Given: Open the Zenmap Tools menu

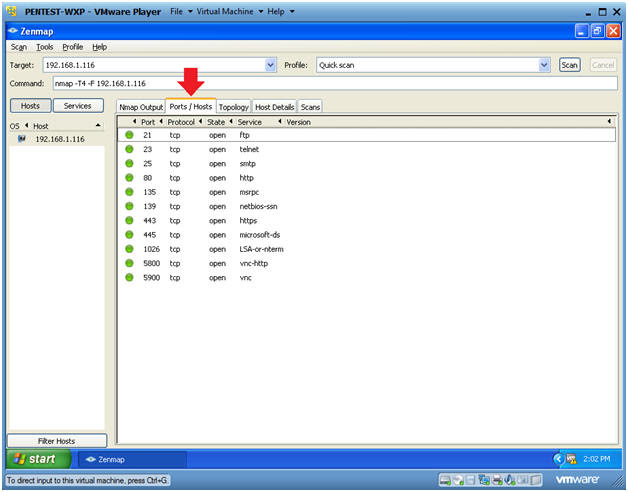Looking at the screenshot, I should coord(44,47).
